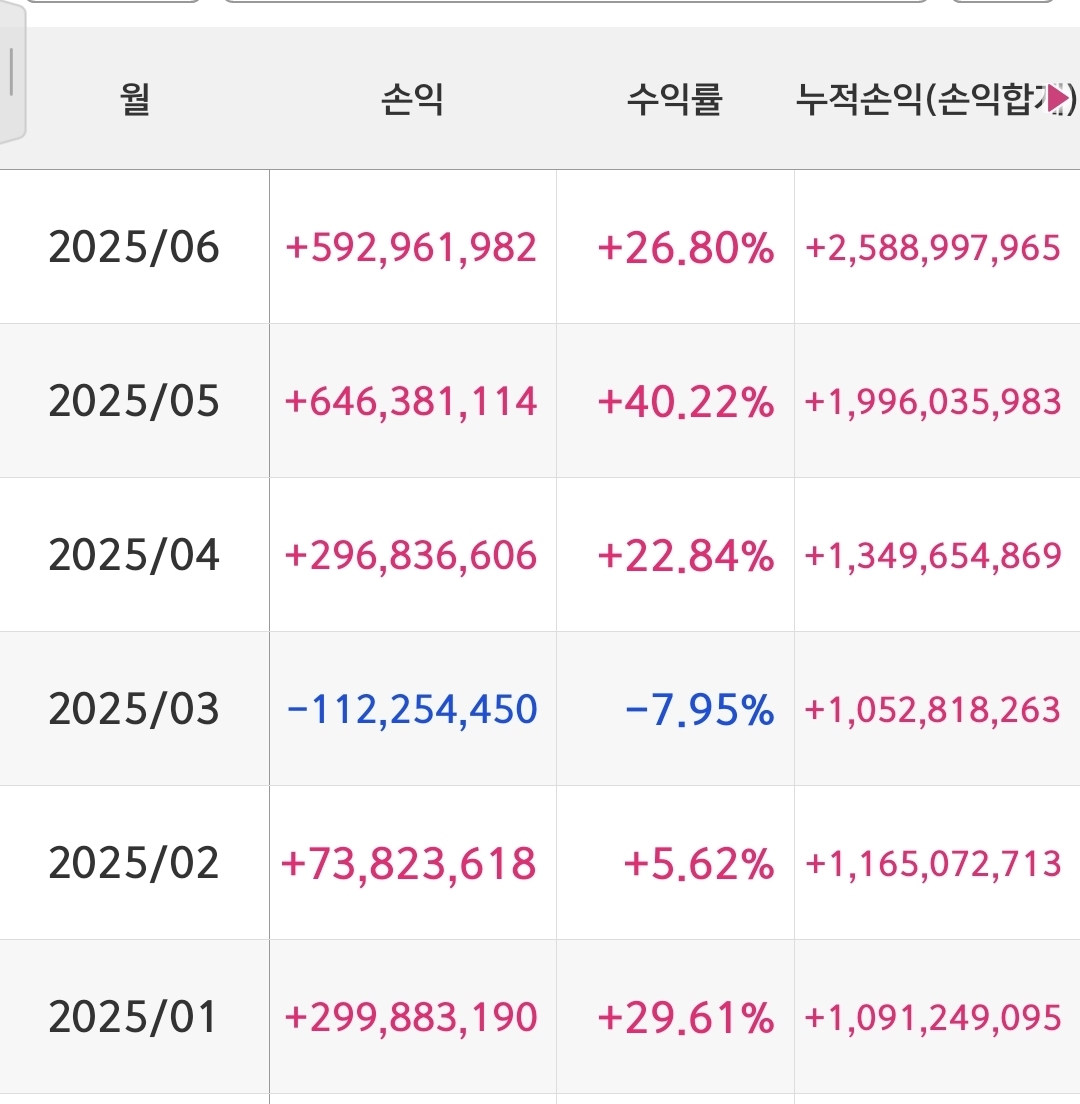This screenshot has height=1104, width=1080.
Task: Select the 2025/03 month cell
Action: 134,709
